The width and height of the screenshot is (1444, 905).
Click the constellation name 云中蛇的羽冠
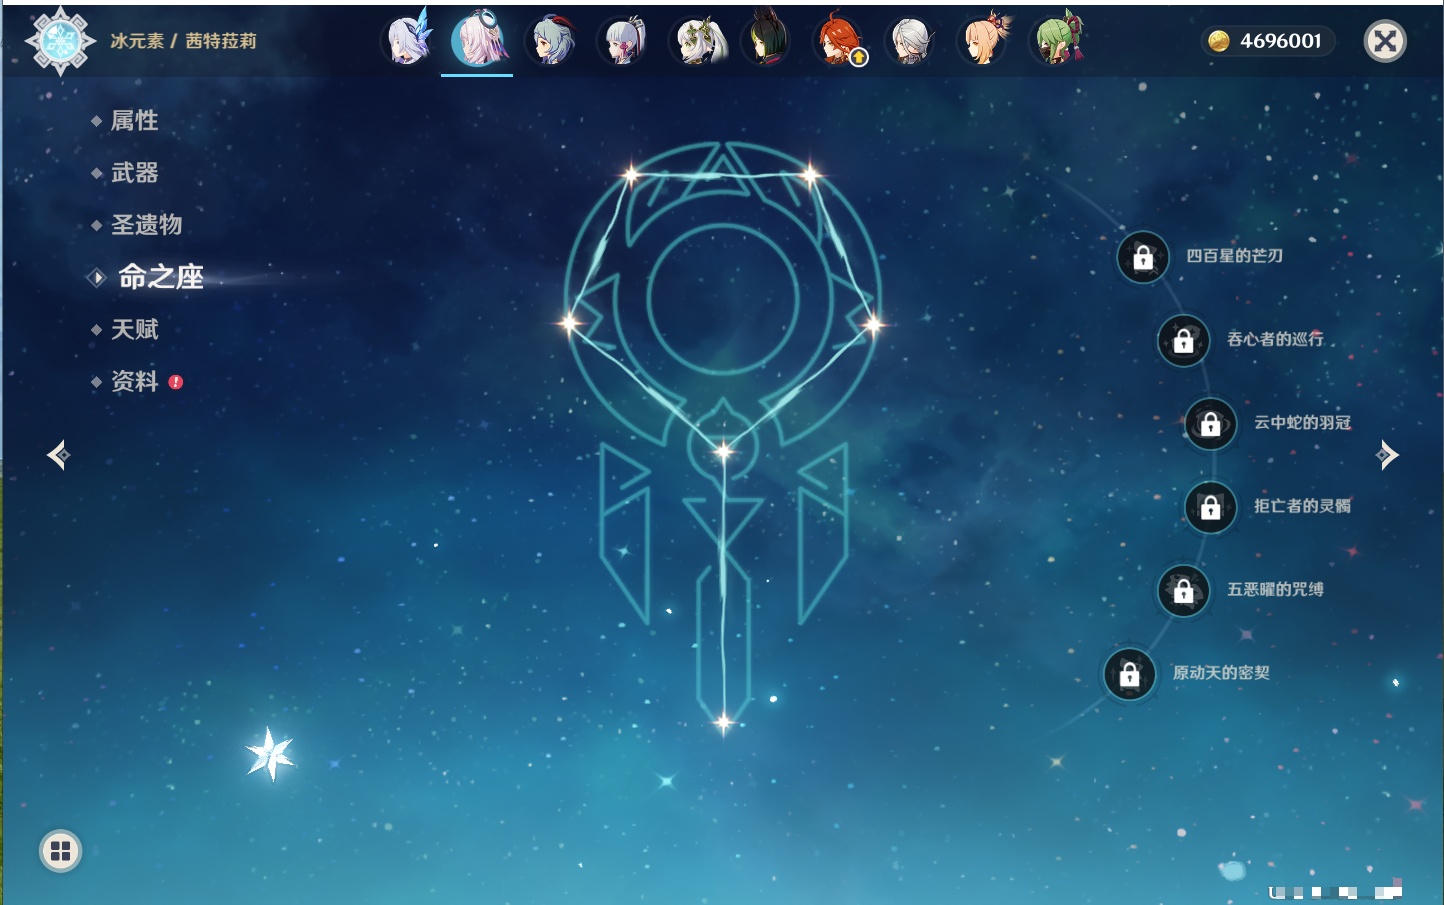coord(1302,422)
